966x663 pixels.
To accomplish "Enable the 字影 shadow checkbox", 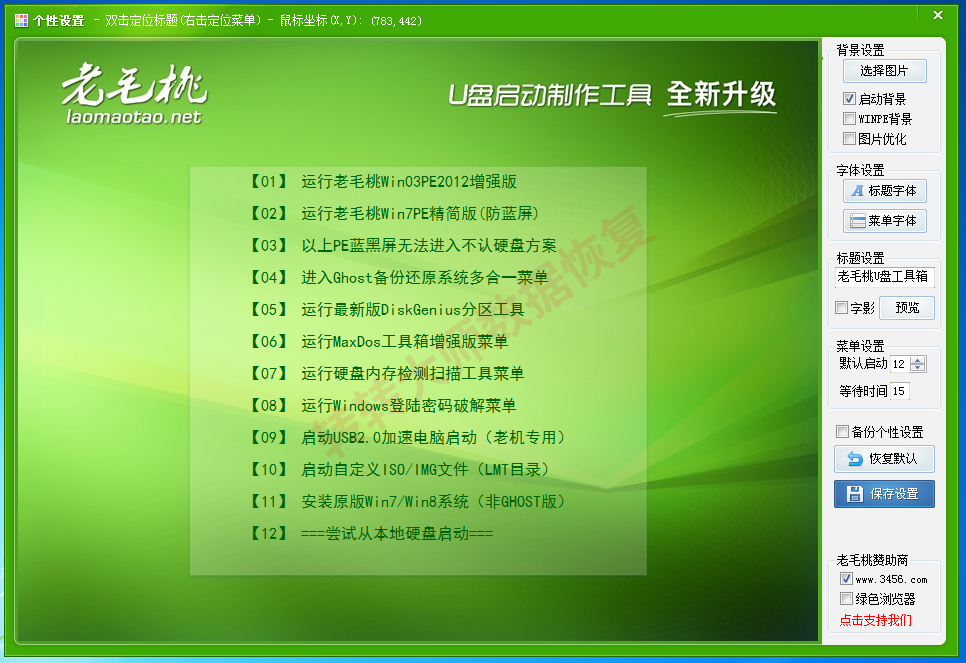I will click(x=842, y=307).
